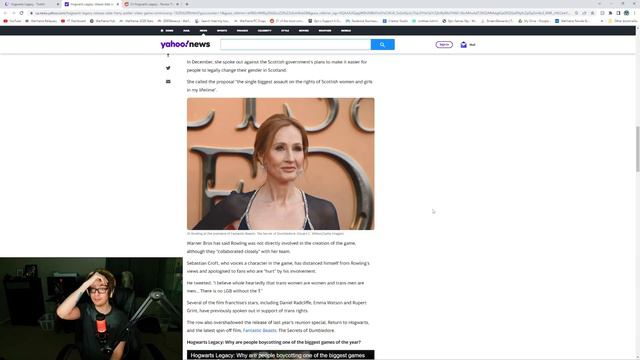
Task: Click the Sign in button
Action: 444,44
